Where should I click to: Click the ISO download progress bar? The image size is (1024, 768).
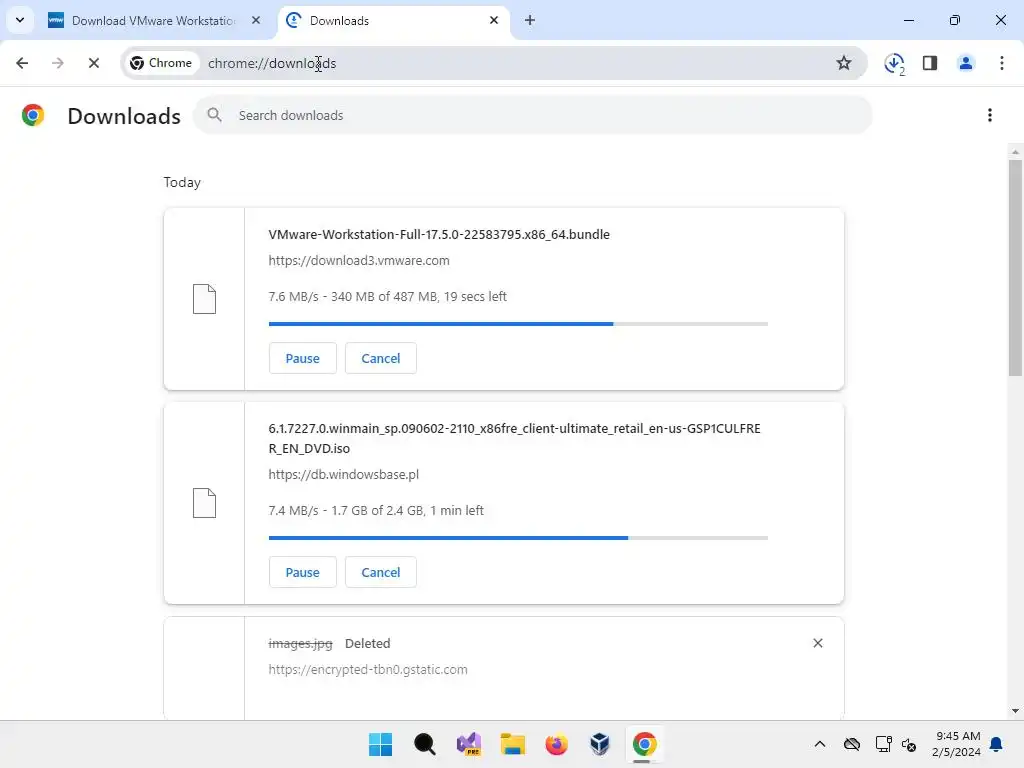coord(518,538)
